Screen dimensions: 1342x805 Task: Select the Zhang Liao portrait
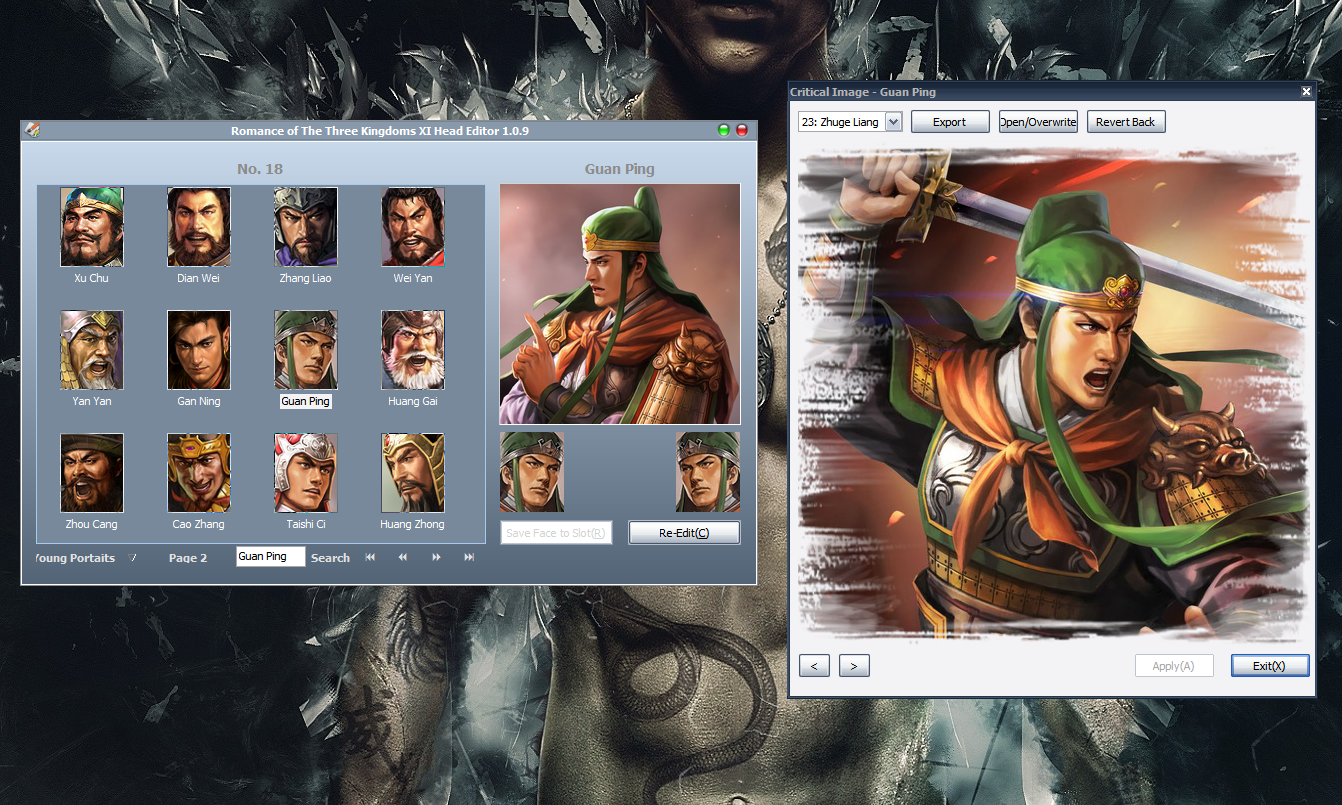click(306, 227)
